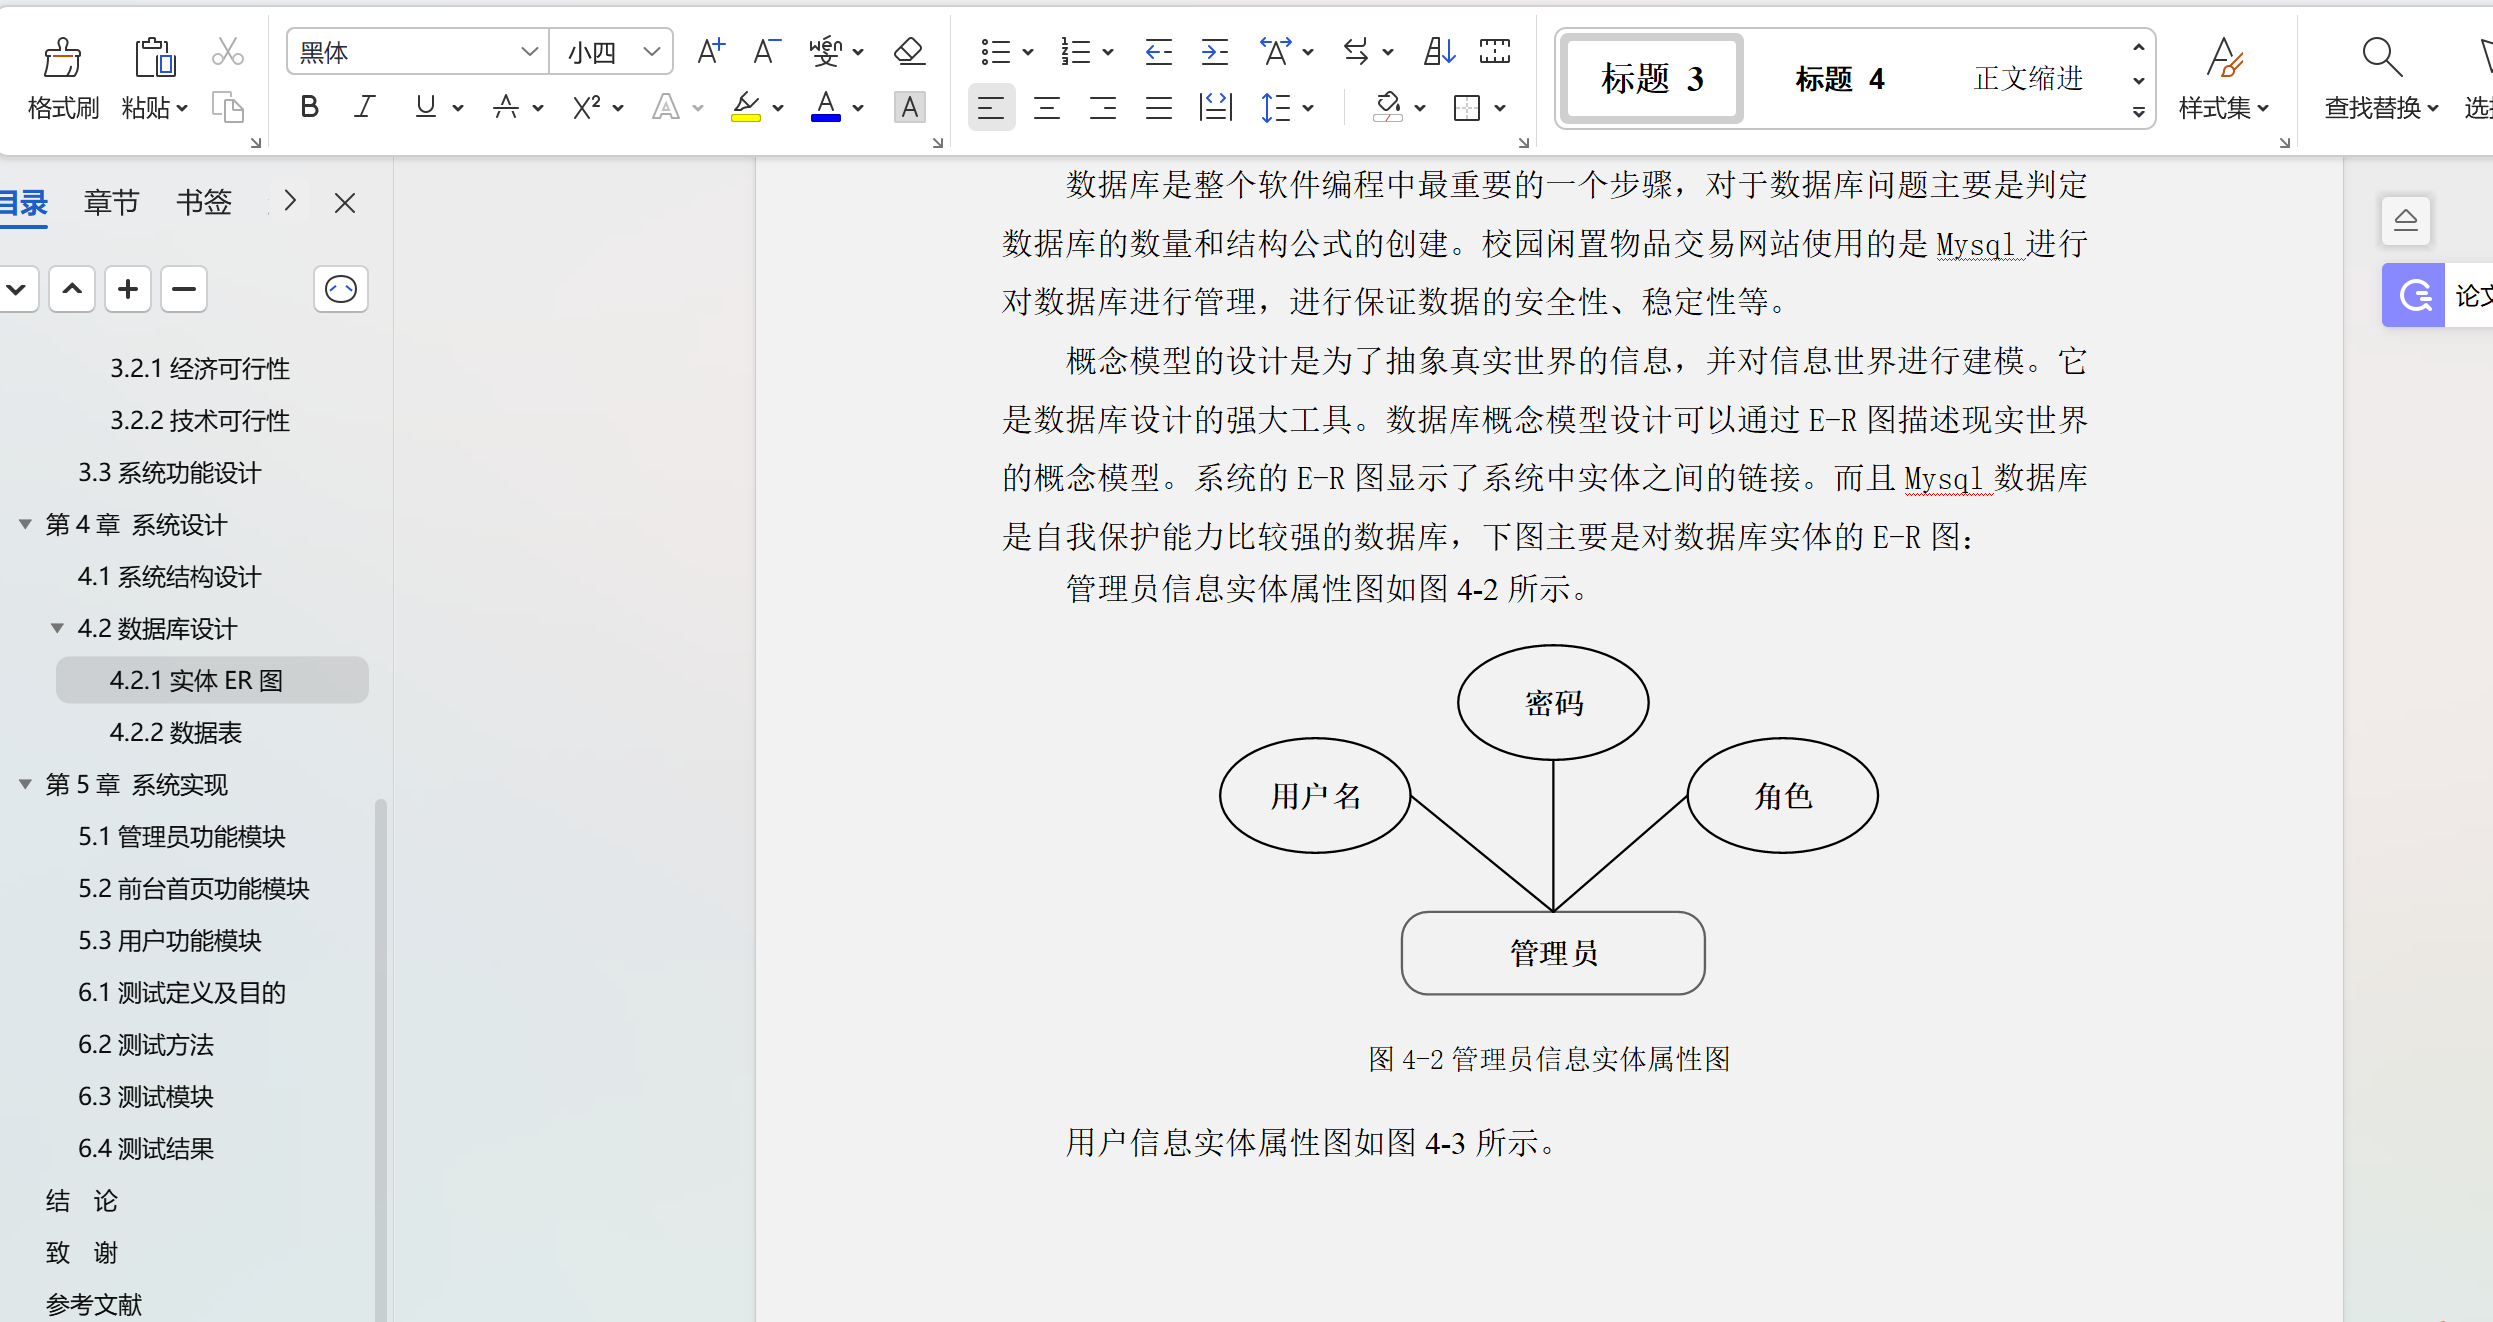Jump to 6.2 测试方法 heading
2493x1322 pixels.
pos(145,1044)
